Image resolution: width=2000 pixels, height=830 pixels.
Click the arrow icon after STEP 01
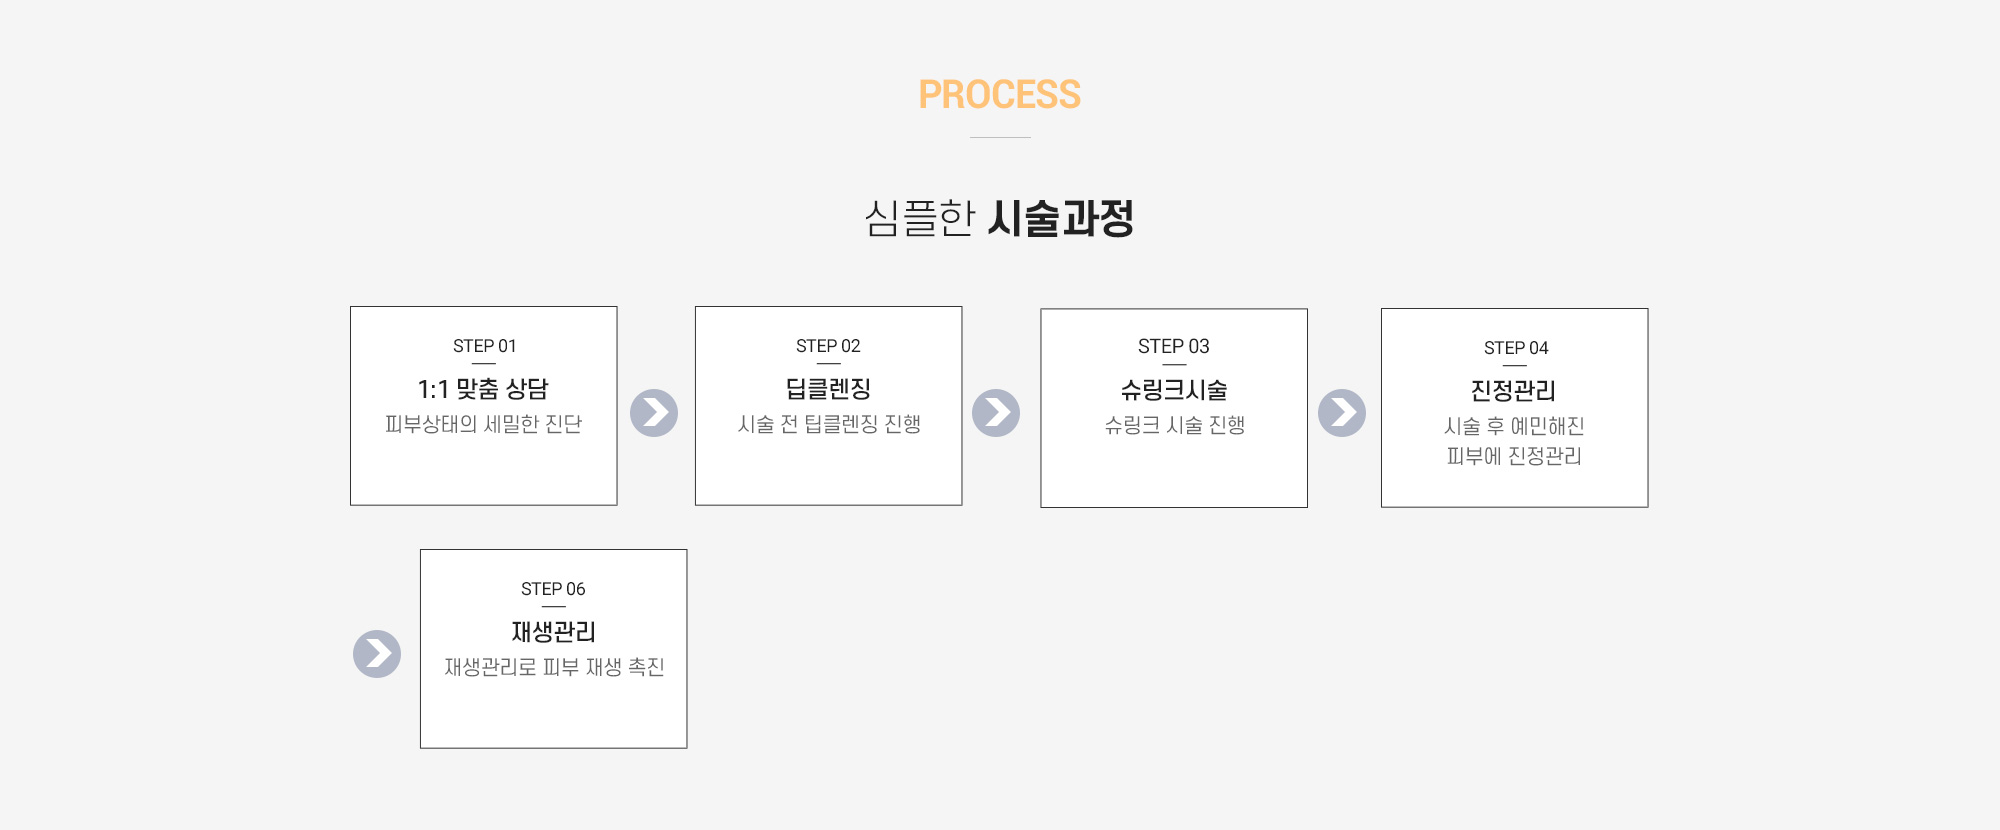coord(654,413)
